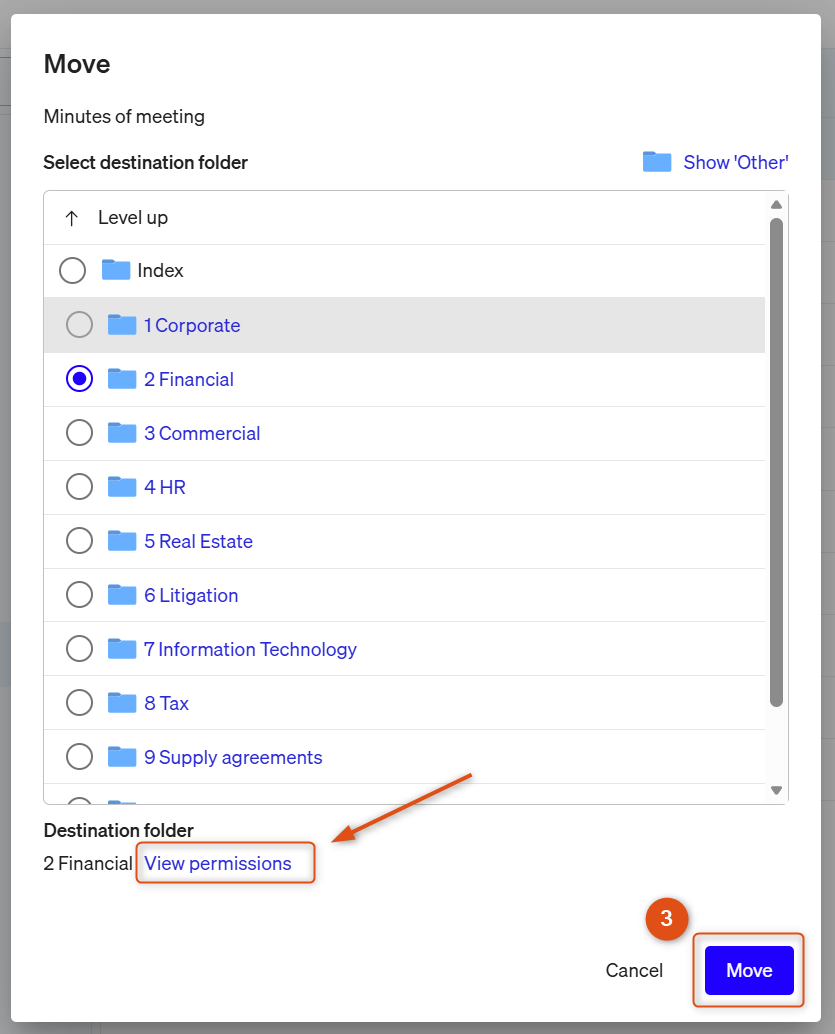835x1034 pixels.
Task: Open the 2 Financial folder
Action: (x=189, y=379)
